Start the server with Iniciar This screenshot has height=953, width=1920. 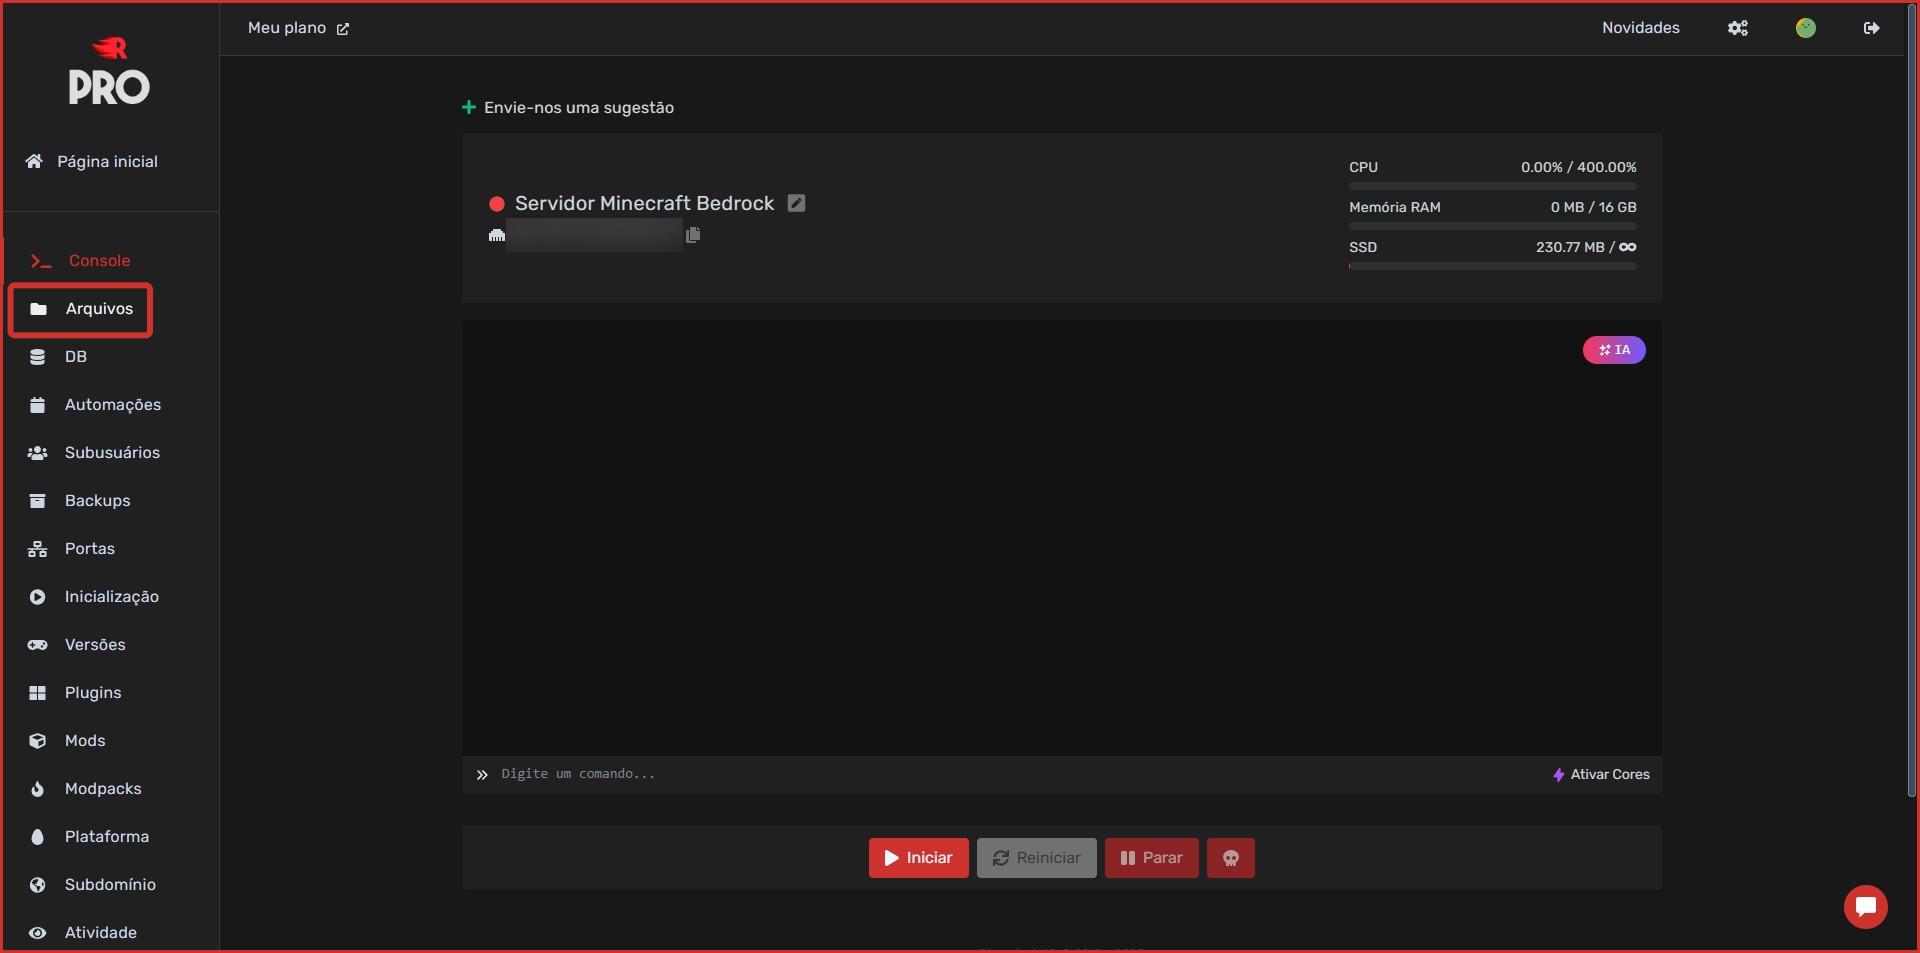tap(919, 858)
